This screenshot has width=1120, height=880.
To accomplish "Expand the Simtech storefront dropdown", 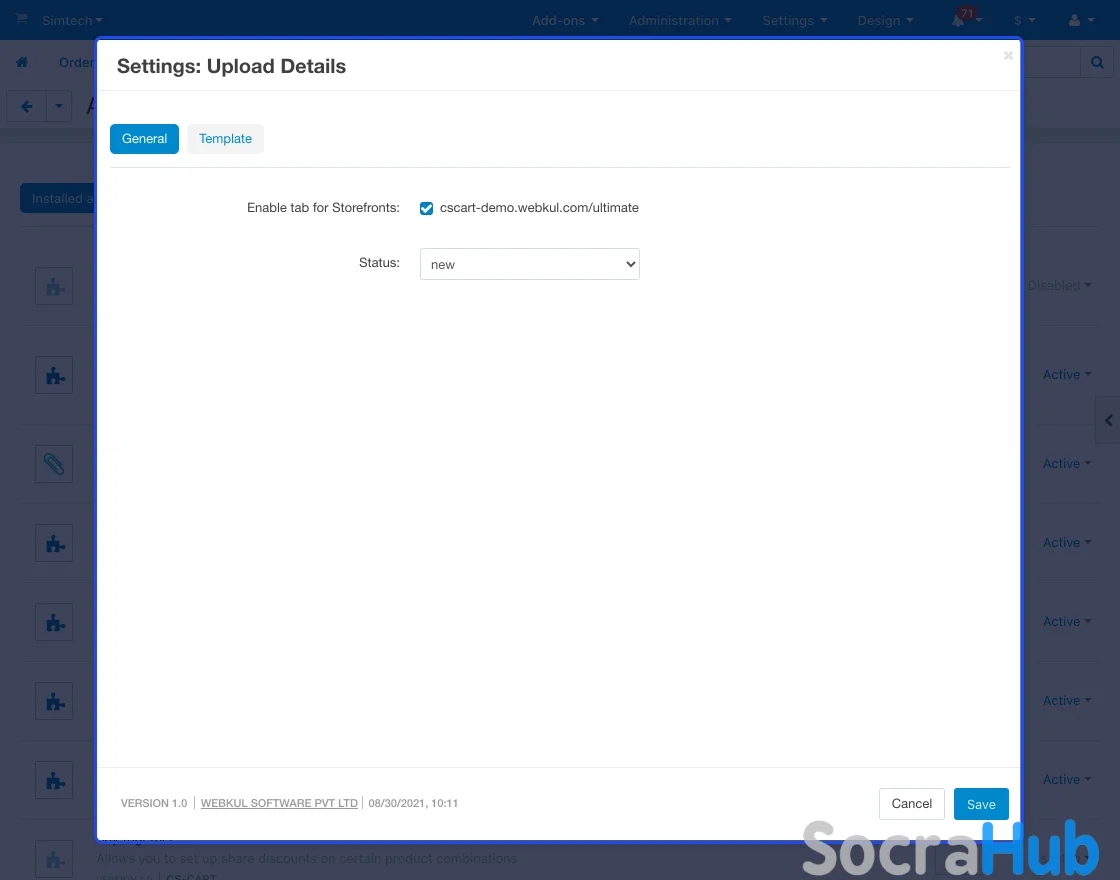I will point(72,20).
